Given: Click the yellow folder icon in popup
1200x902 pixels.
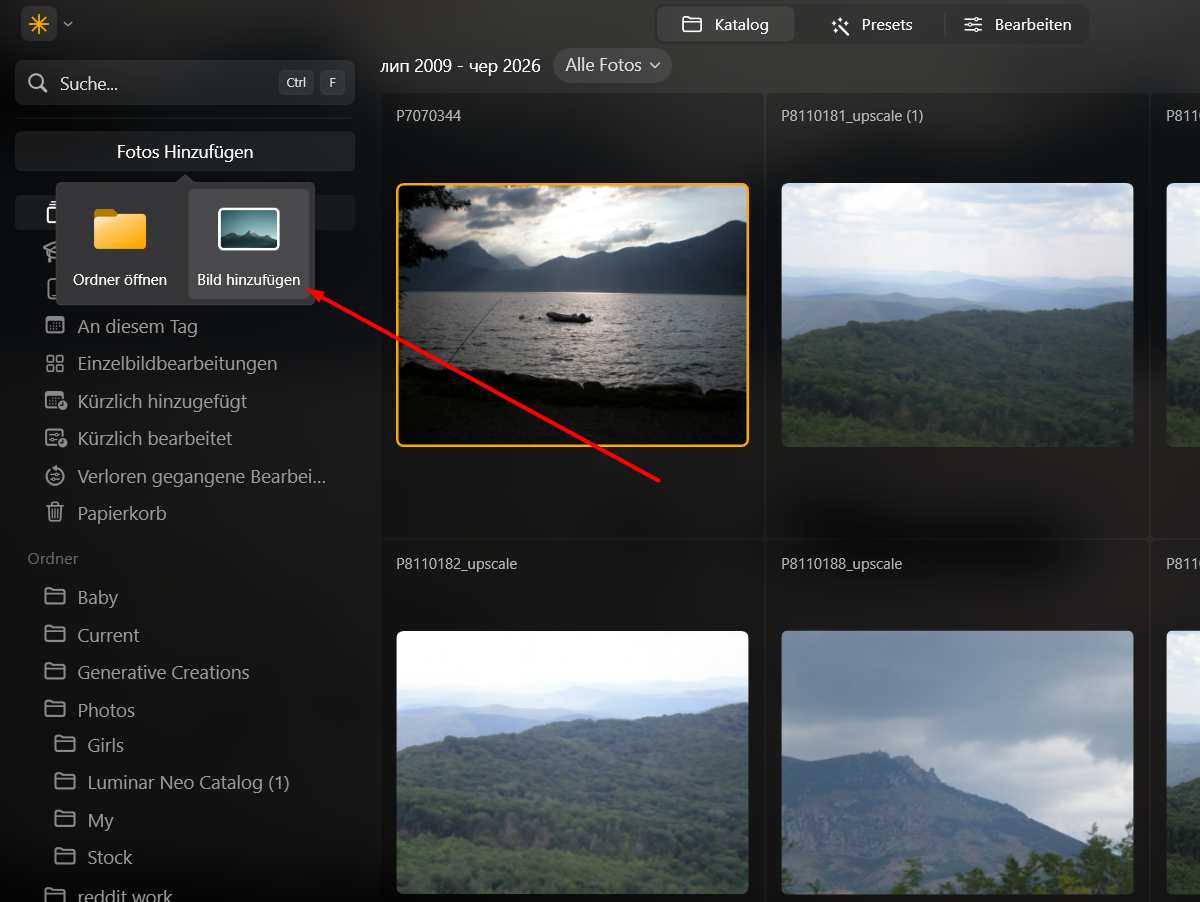Looking at the screenshot, I should pyautogui.click(x=120, y=229).
